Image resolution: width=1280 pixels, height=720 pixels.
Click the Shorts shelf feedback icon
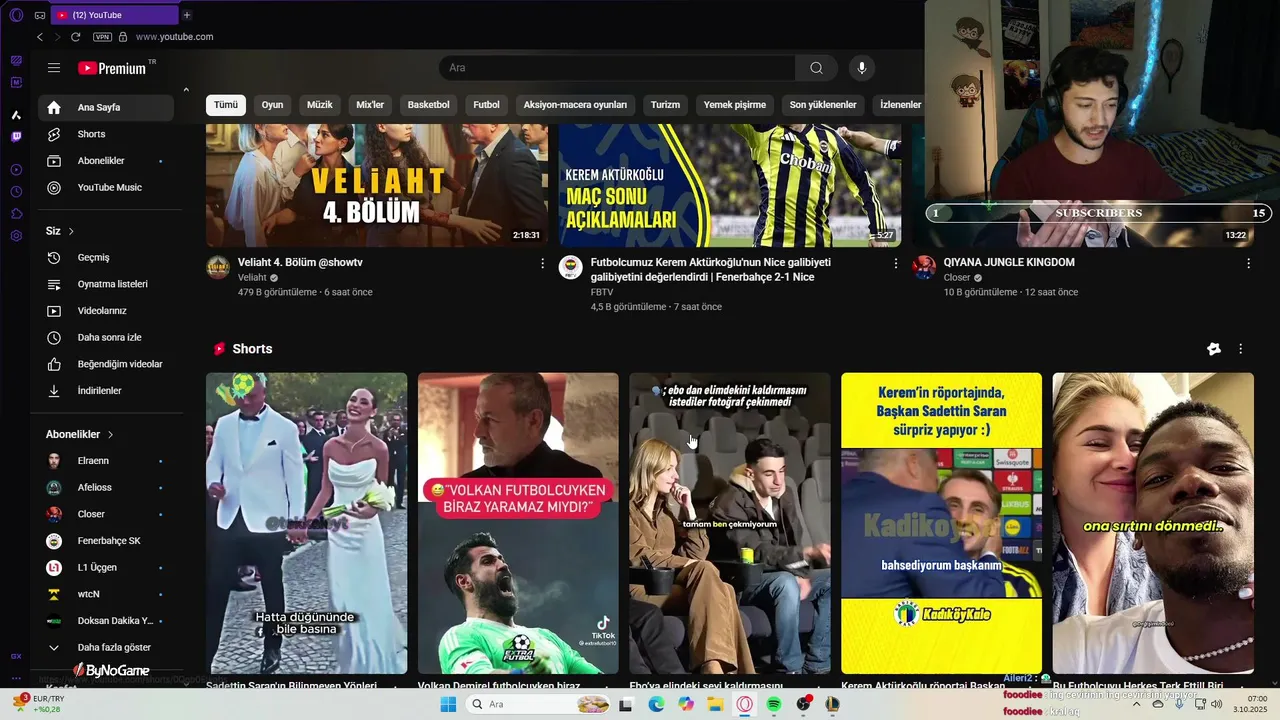1214,349
